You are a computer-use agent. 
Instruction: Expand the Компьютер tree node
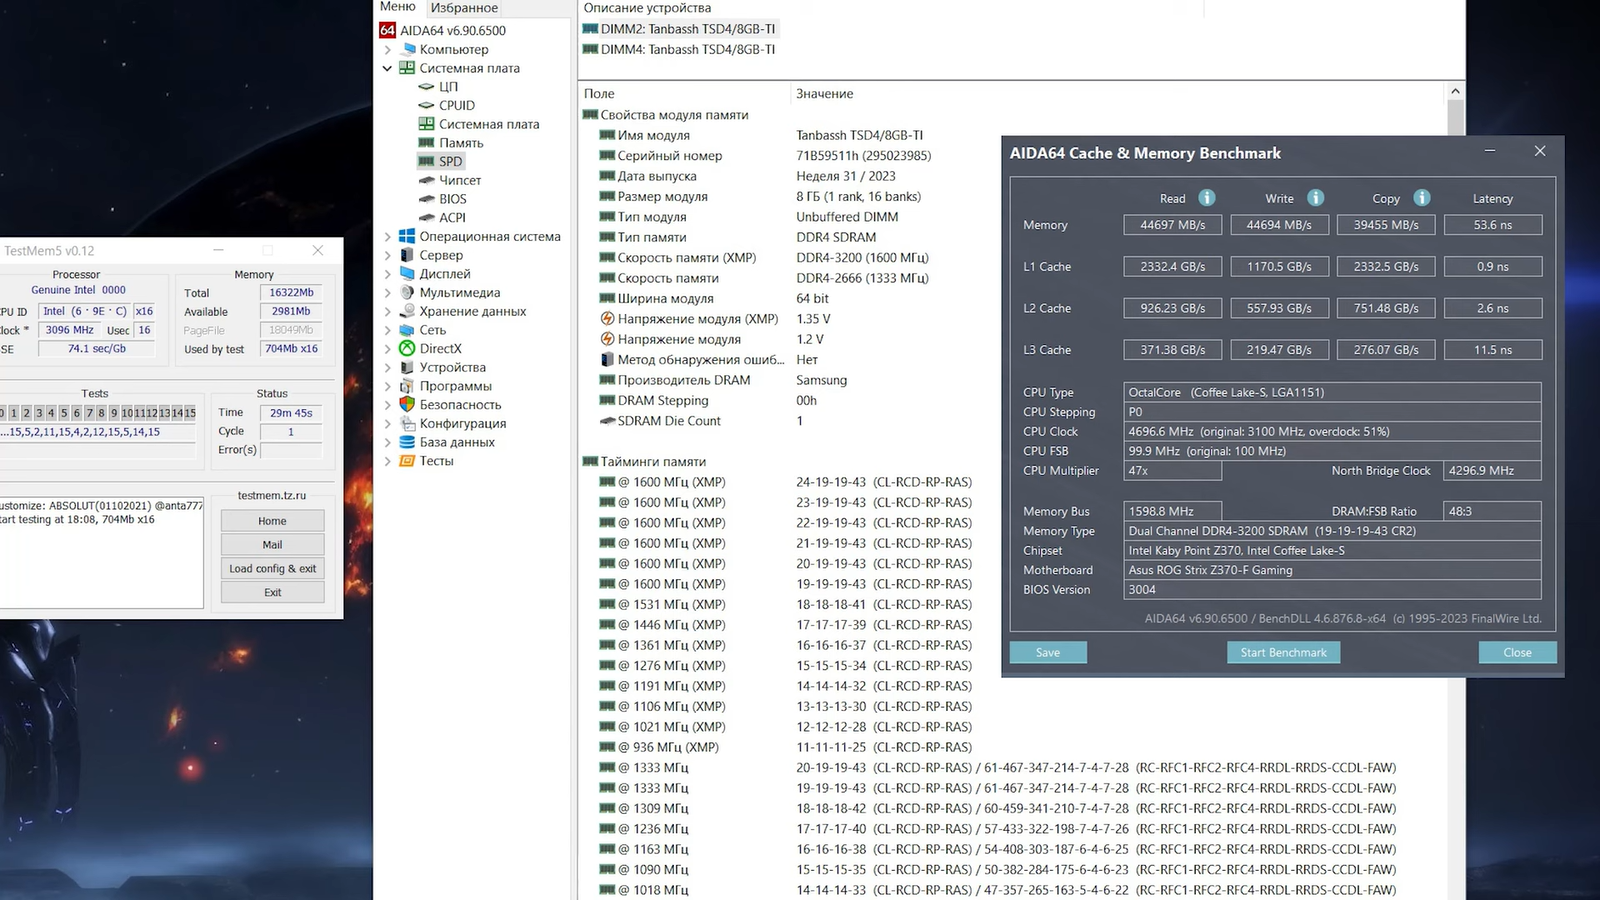pos(387,49)
